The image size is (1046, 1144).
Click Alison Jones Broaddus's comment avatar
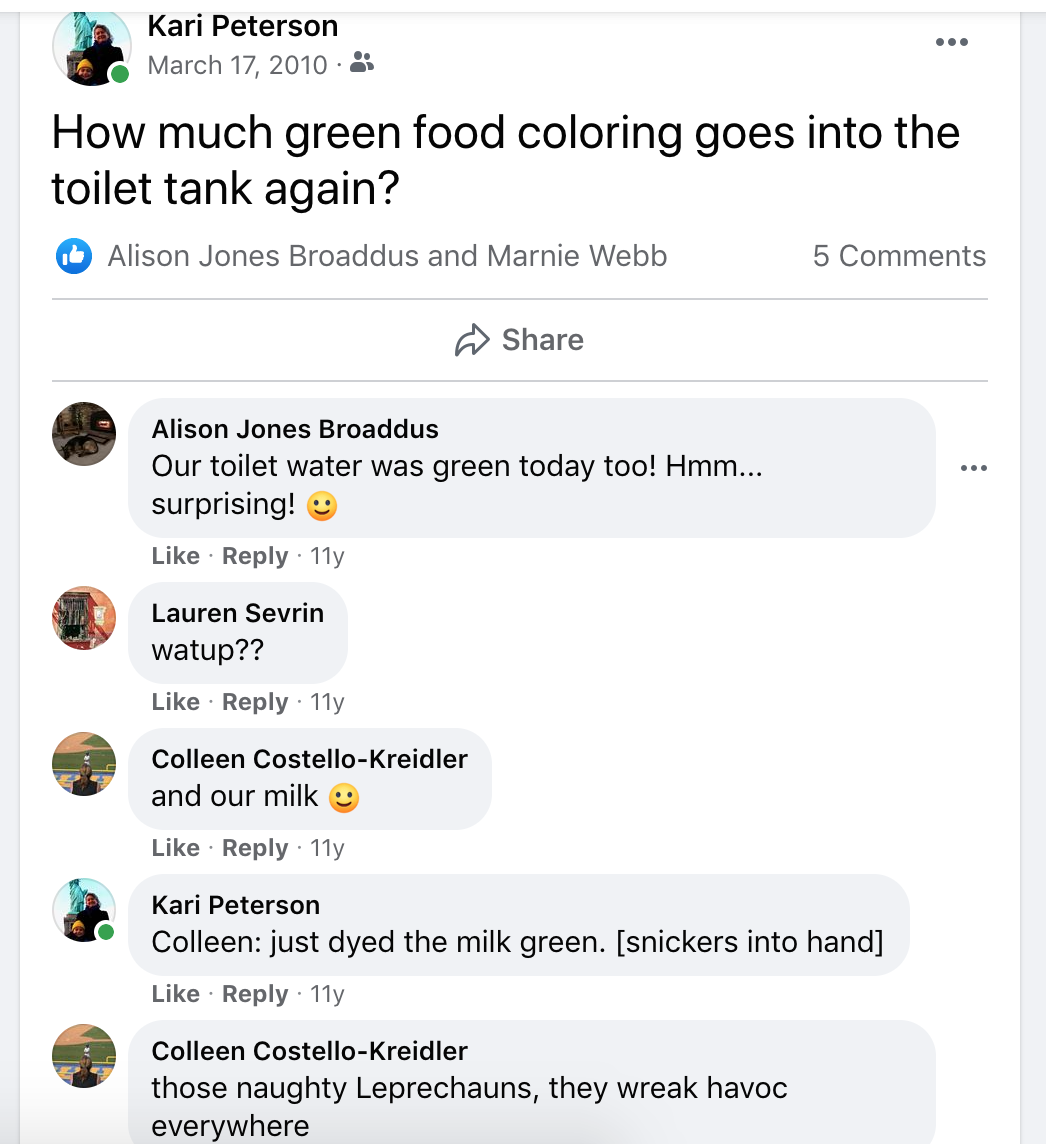coord(84,434)
